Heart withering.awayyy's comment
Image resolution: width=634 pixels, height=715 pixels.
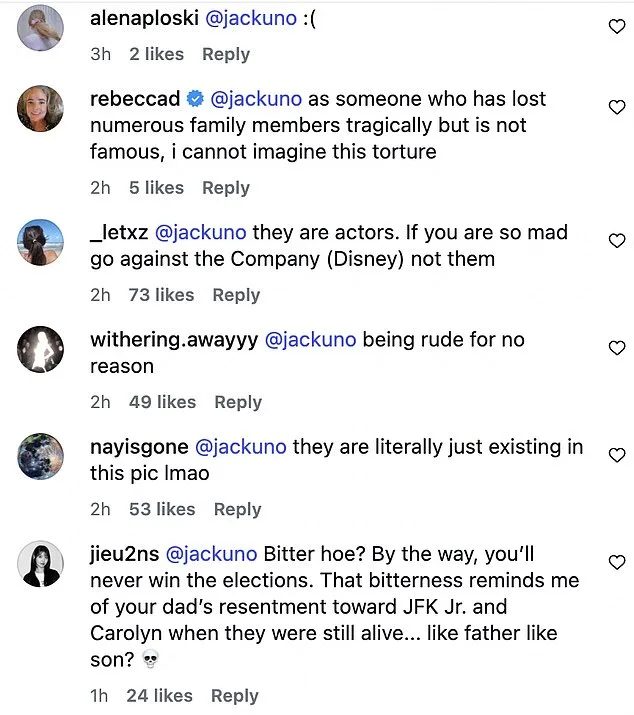617,348
